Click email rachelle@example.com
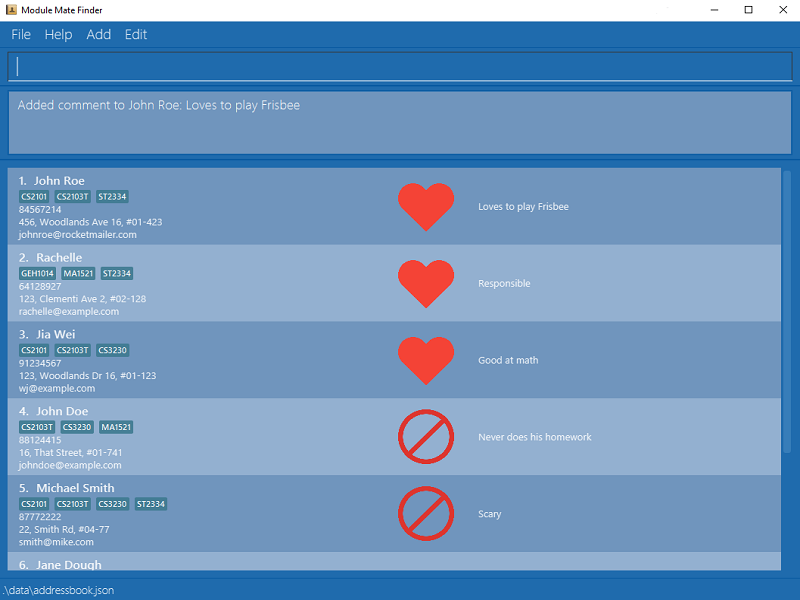 [x=69, y=312]
